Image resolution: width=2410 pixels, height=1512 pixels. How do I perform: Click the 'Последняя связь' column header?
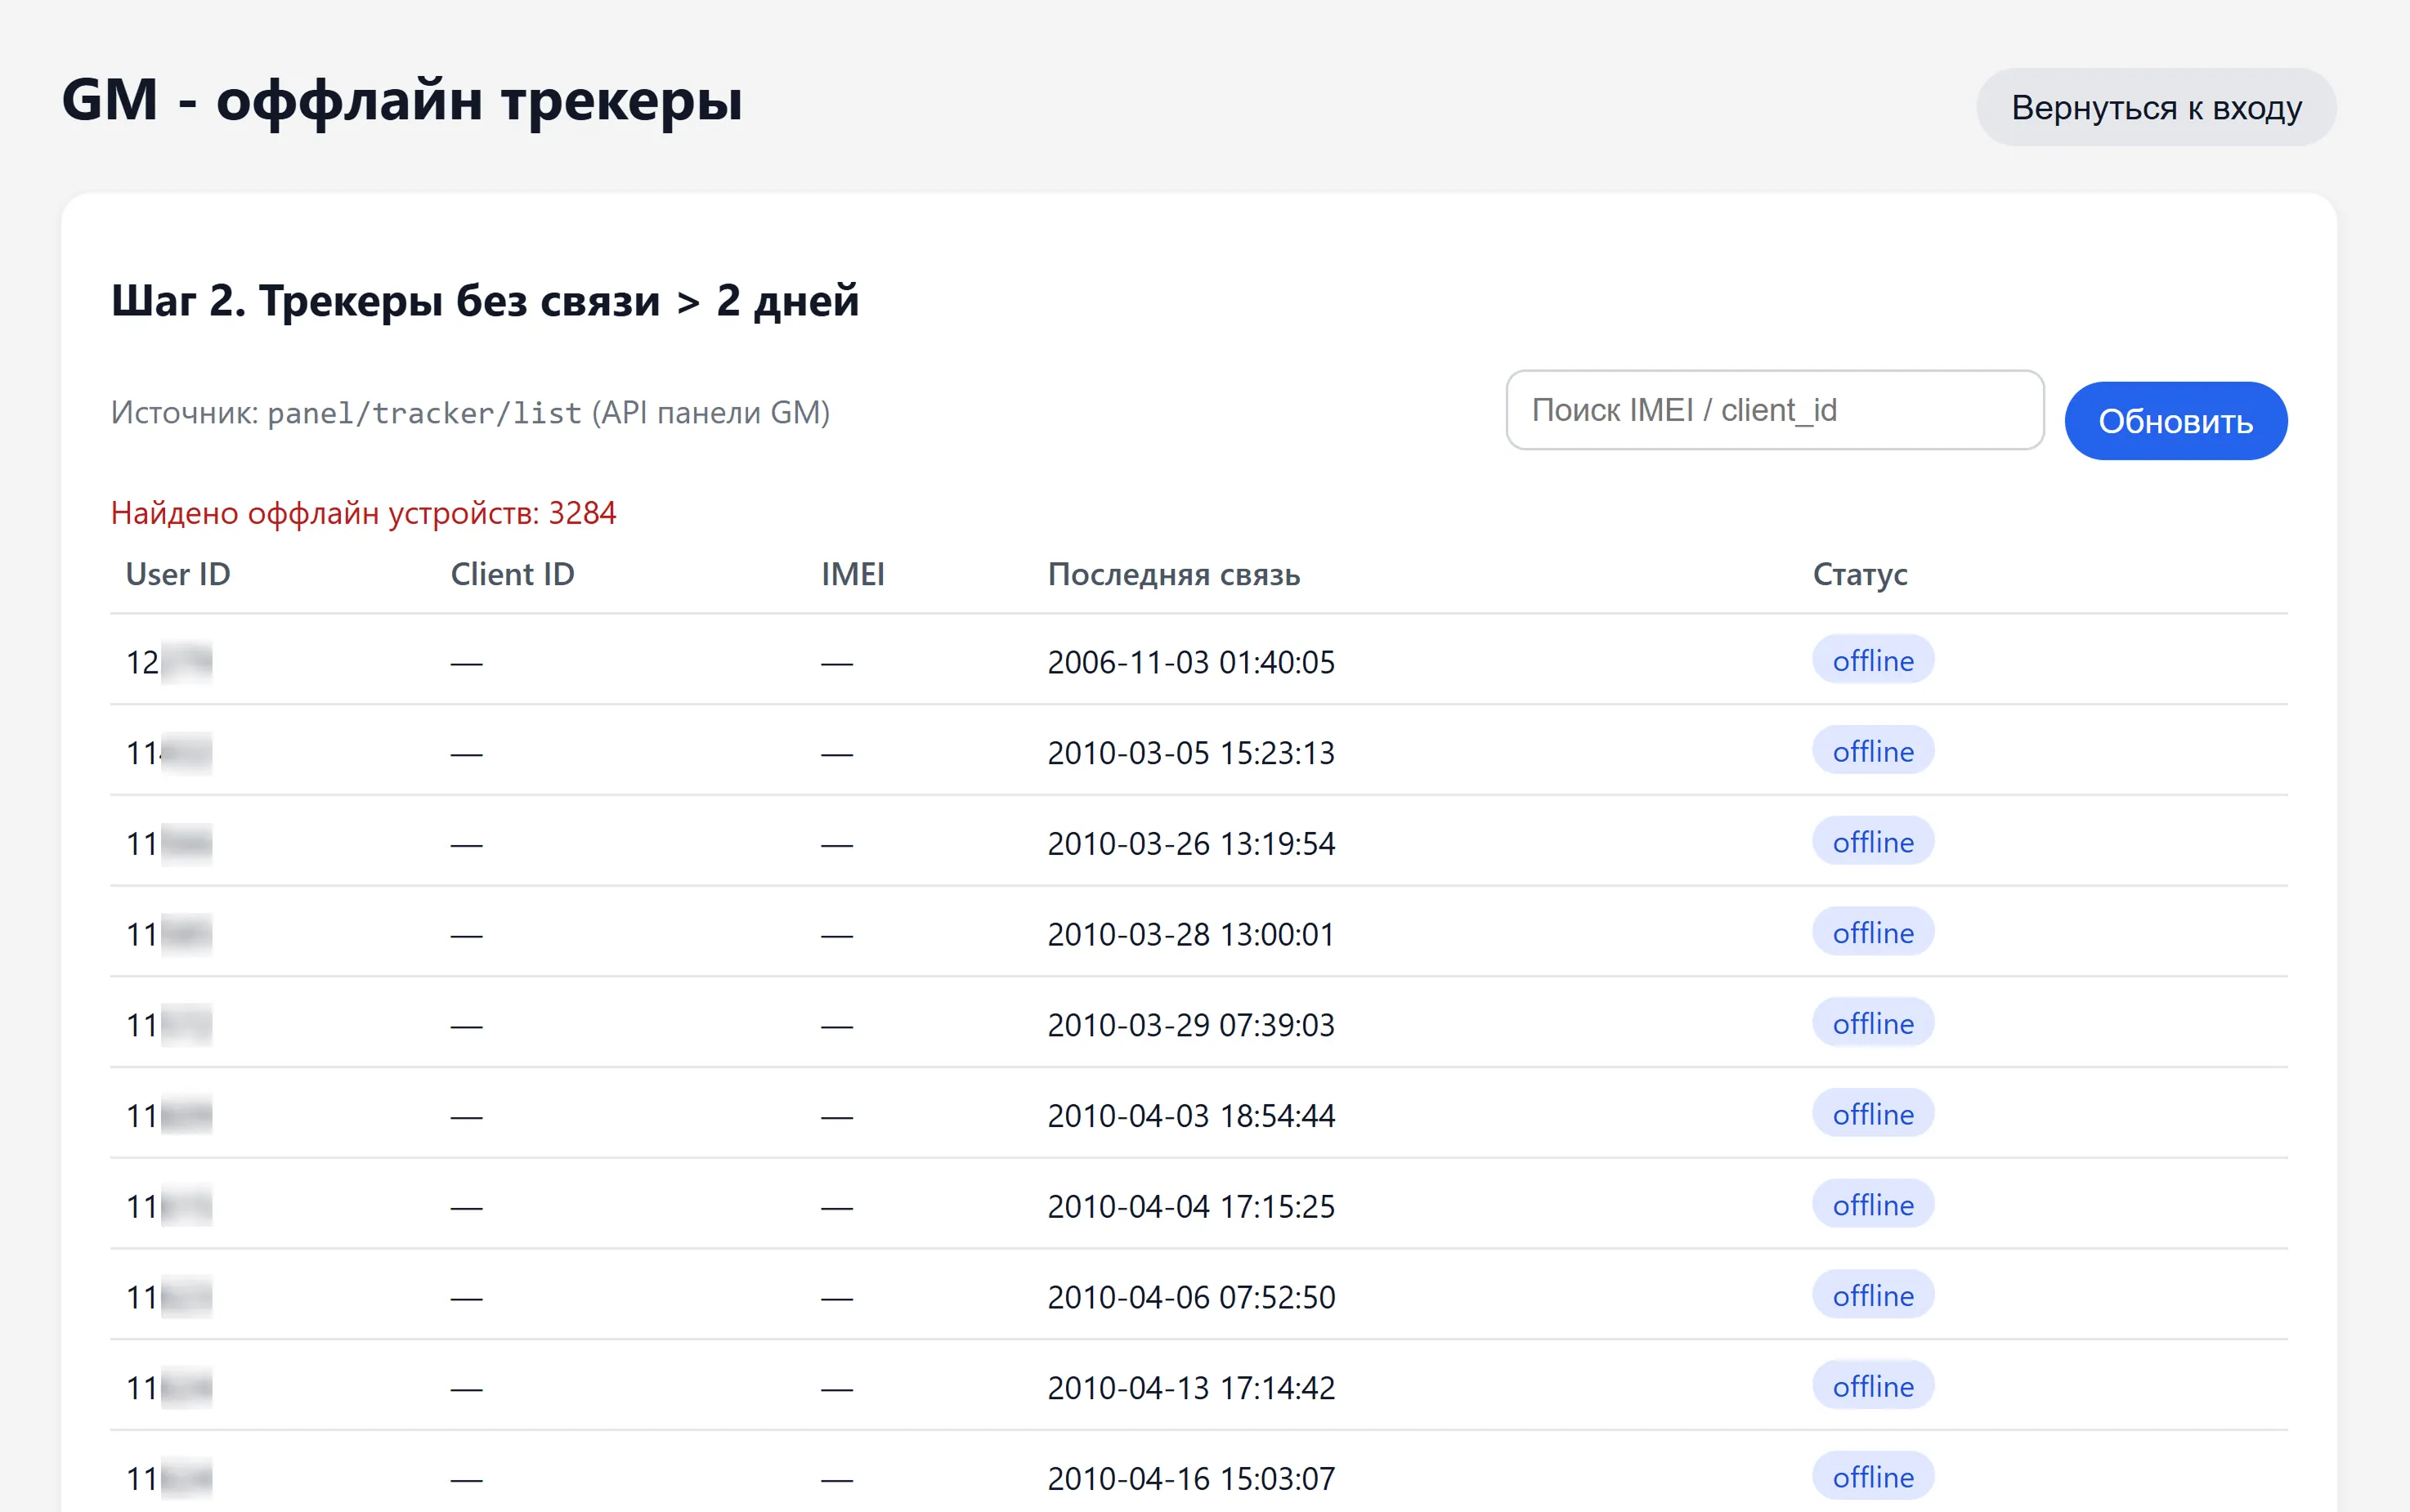[x=1174, y=574]
